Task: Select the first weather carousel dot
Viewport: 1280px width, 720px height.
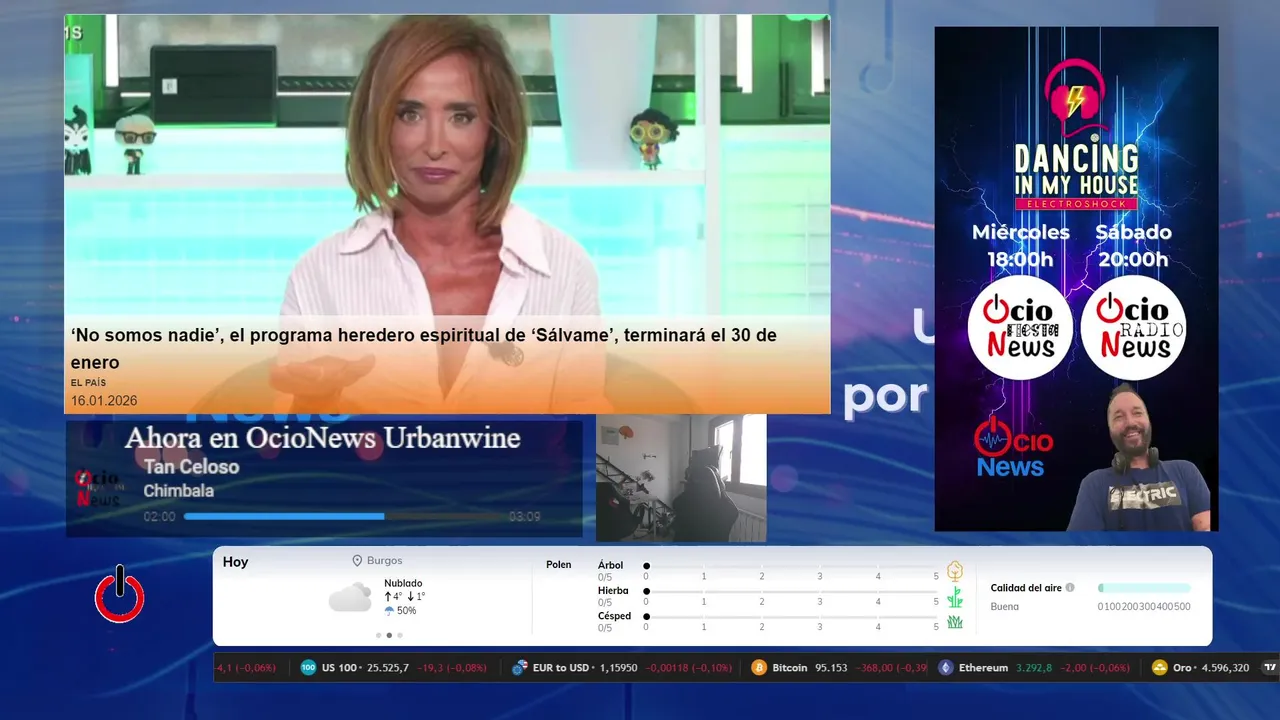Action: pos(378,635)
